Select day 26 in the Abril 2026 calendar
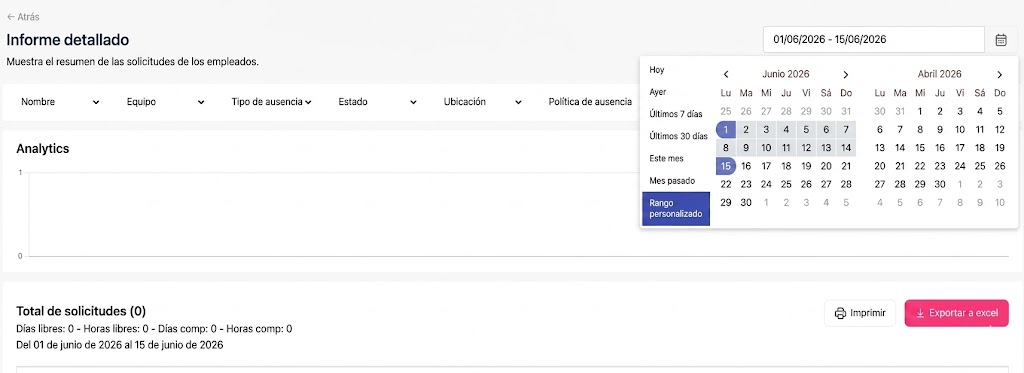 tap(1000, 166)
